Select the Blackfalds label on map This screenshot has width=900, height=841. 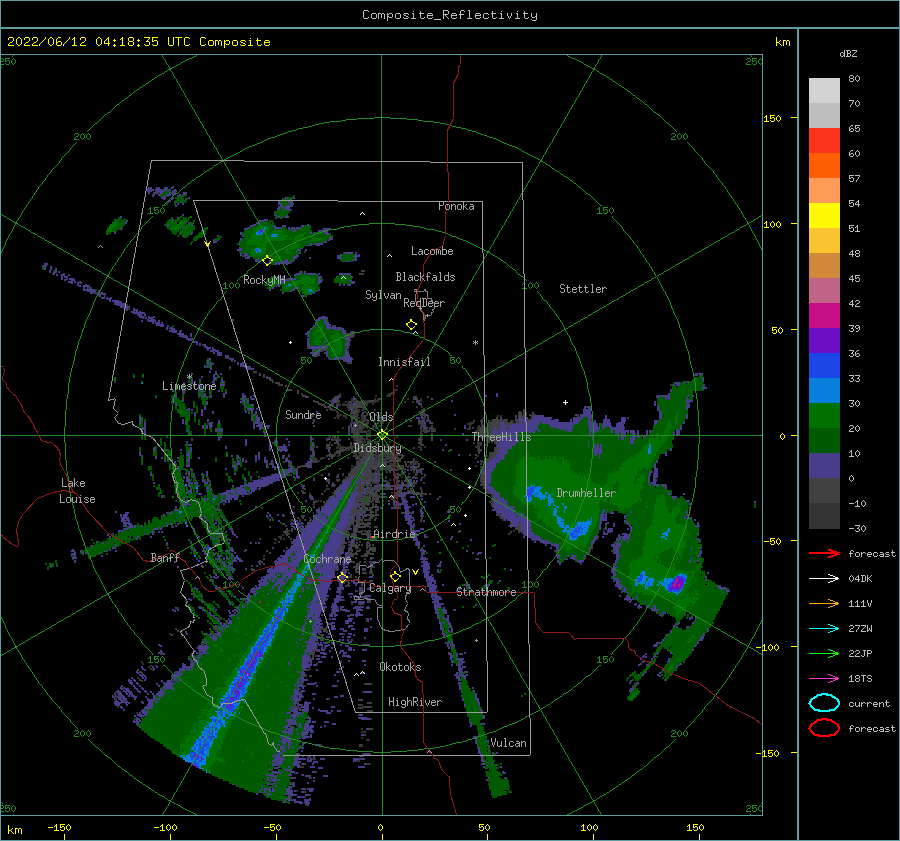[x=425, y=277]
